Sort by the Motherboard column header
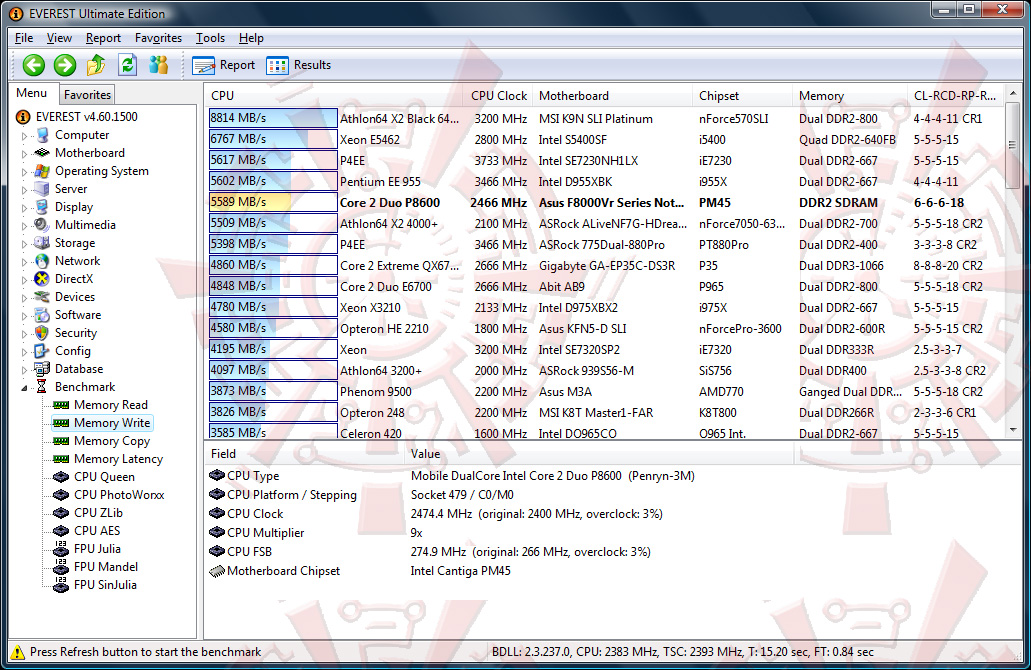This screenshot has height=670, width=1031. 612,96
